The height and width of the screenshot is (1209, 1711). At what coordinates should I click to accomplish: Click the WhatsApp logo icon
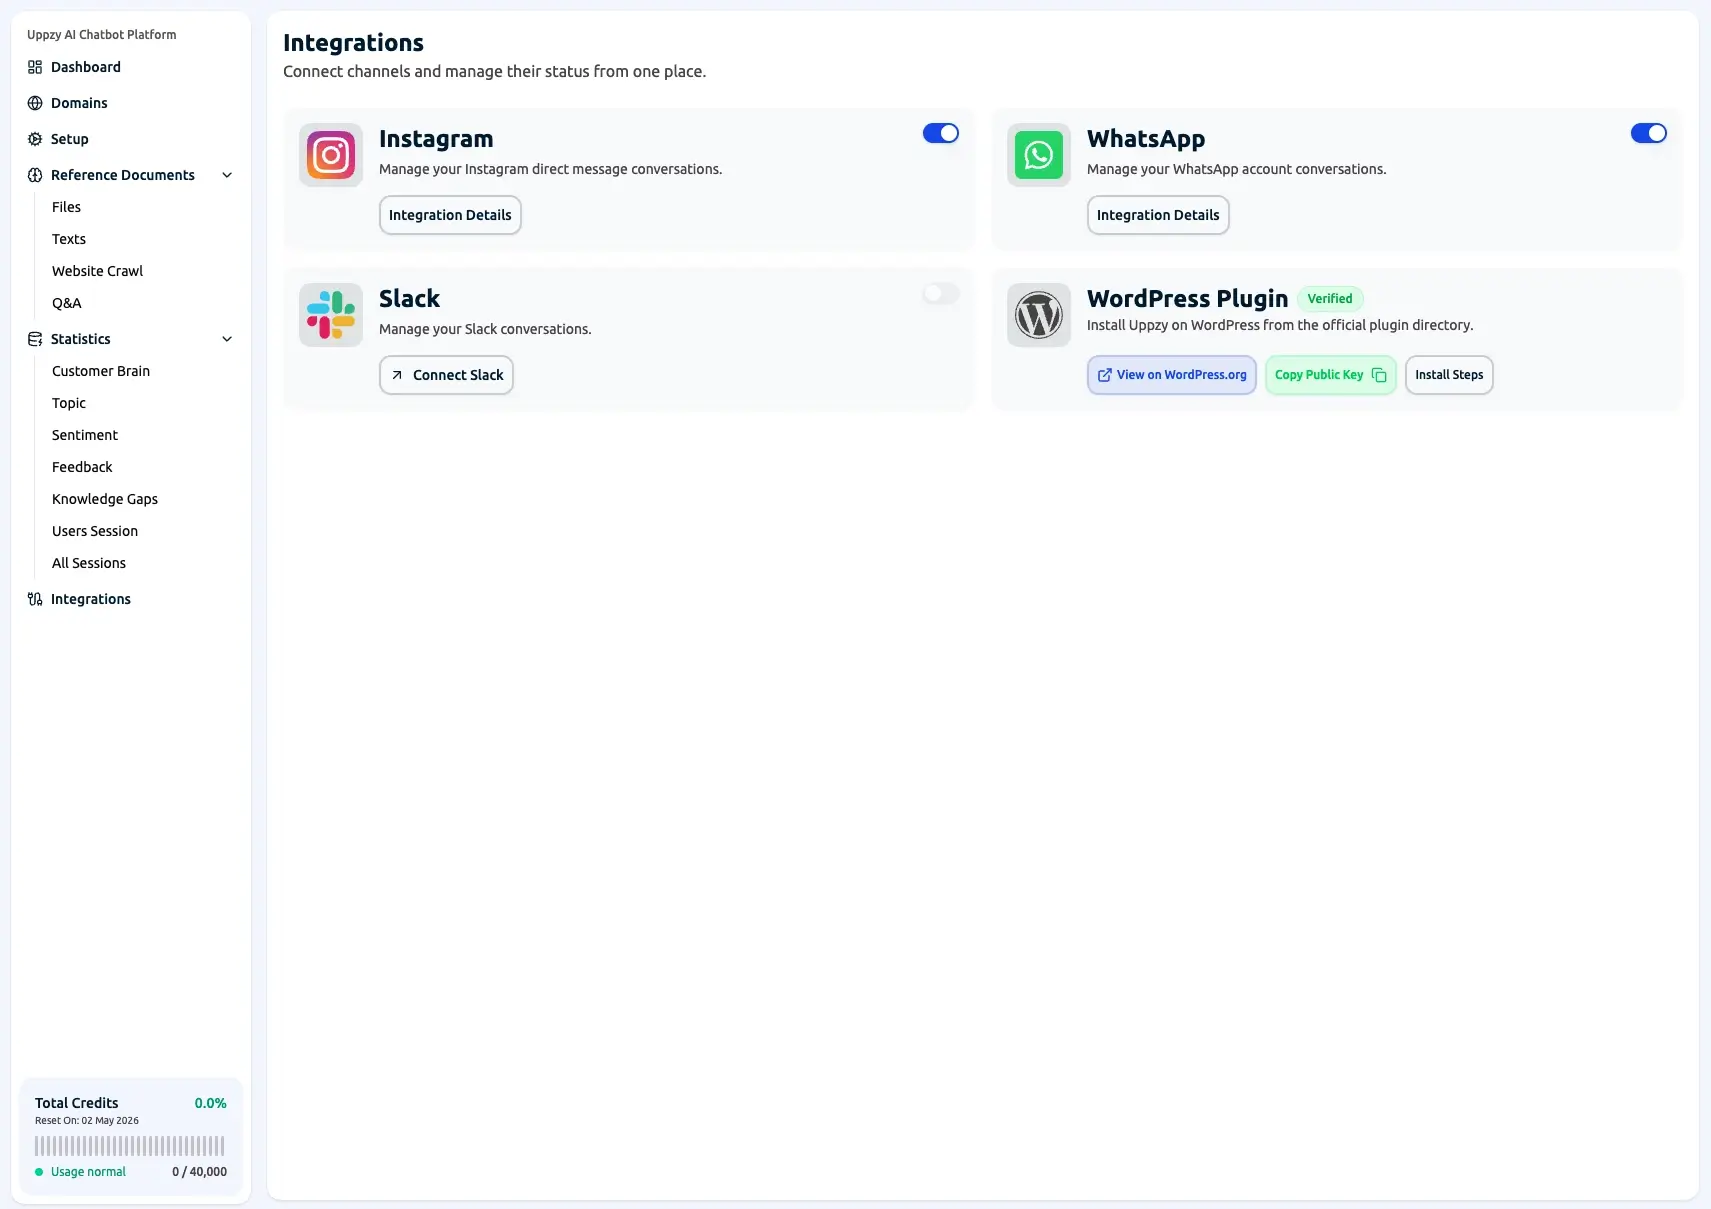(x=1038, y=155)
